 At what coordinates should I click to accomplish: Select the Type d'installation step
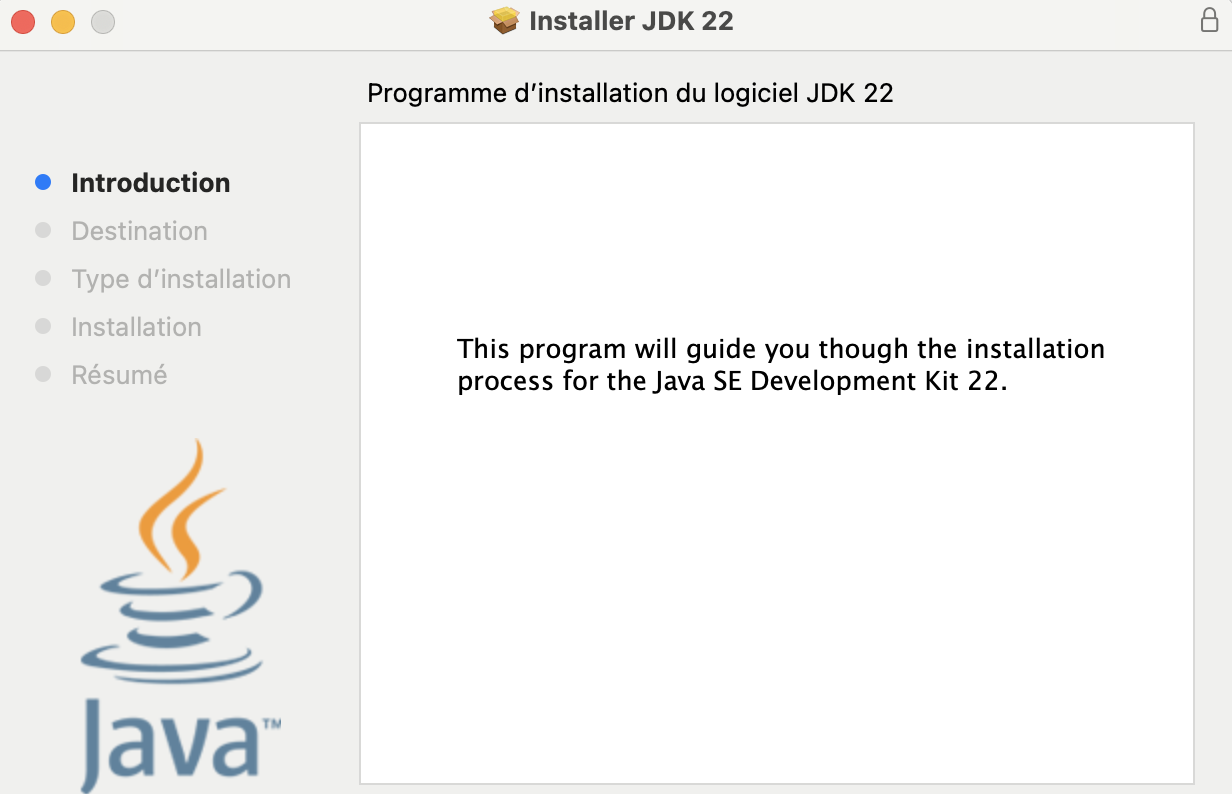click(180, 279)
